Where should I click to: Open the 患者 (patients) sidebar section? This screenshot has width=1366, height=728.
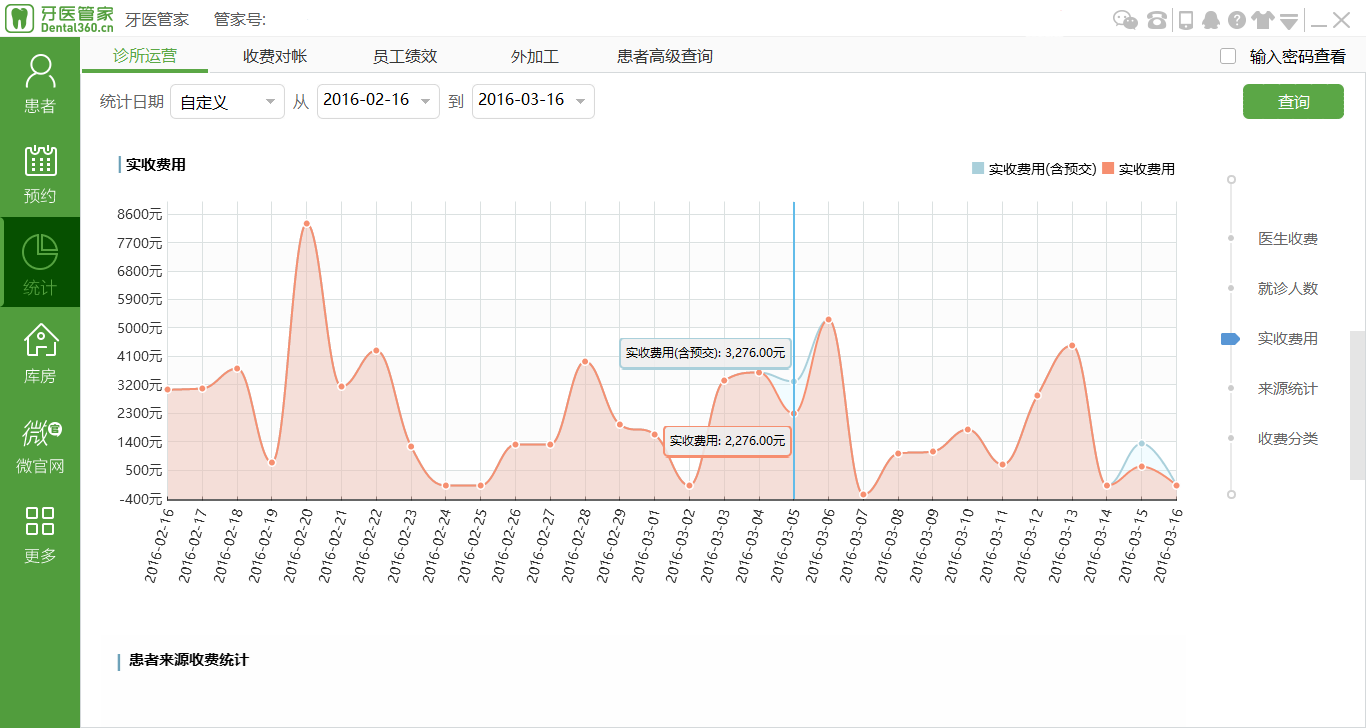(40, 83)
